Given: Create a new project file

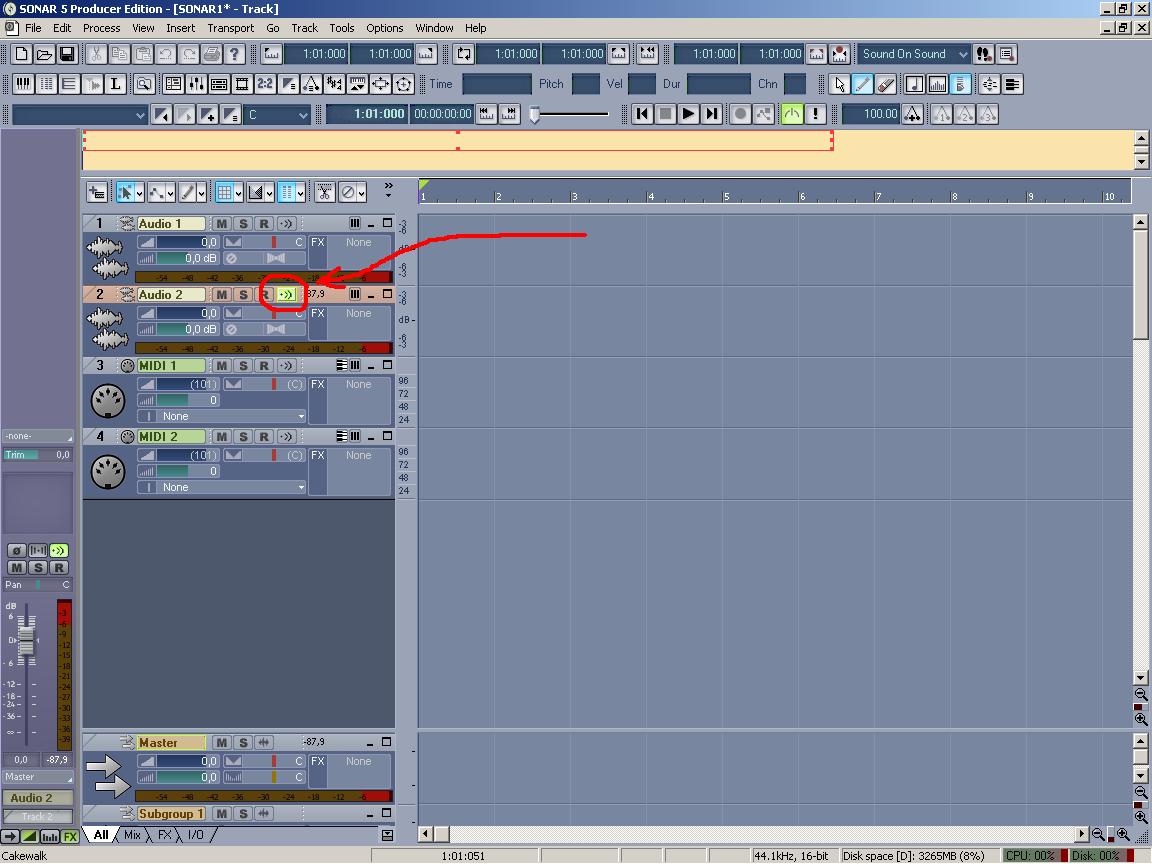Looking at the screenshot, I should [21, 54].
